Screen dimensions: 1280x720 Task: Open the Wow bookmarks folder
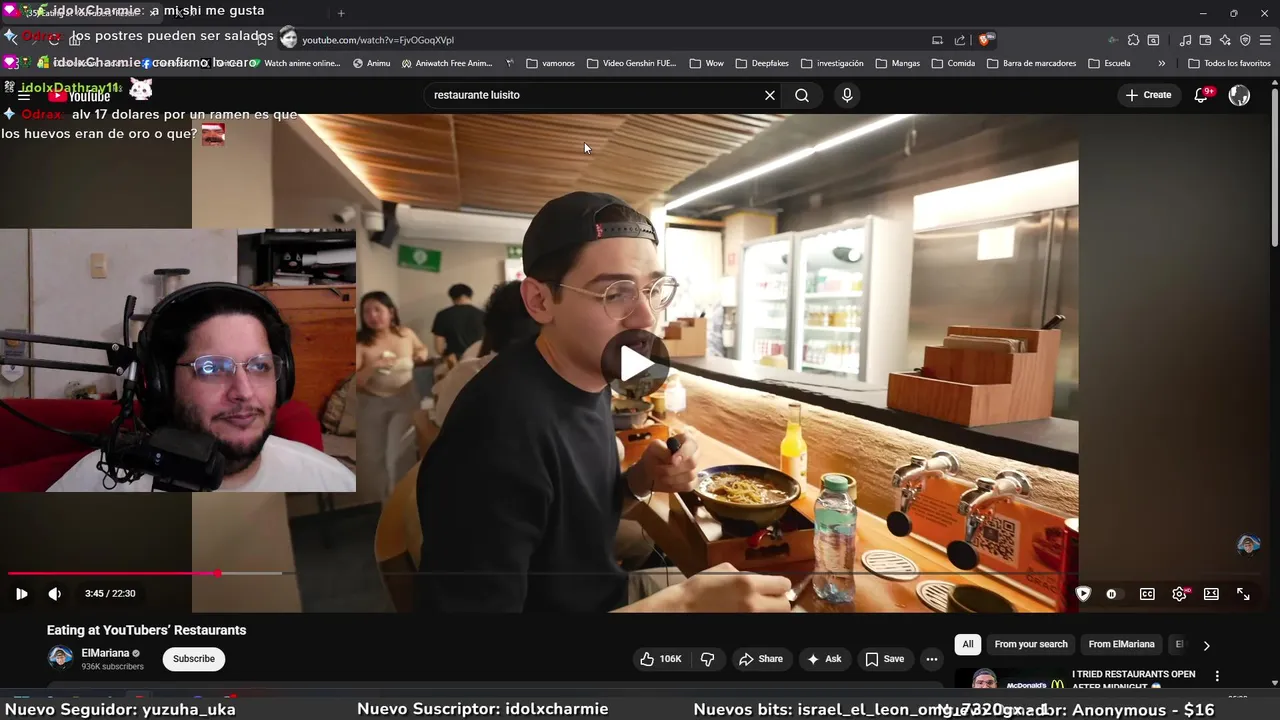(x=706, y=63)
